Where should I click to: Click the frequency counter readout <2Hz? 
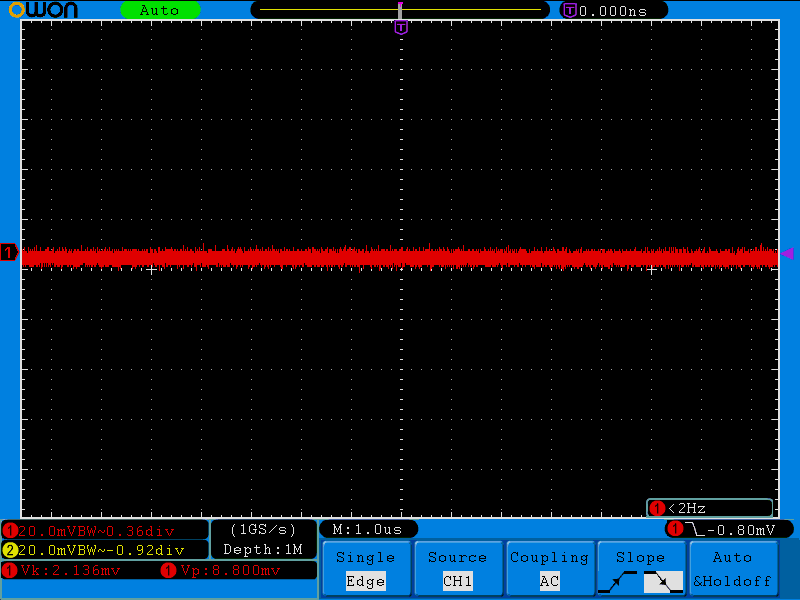tap(710, 508)
